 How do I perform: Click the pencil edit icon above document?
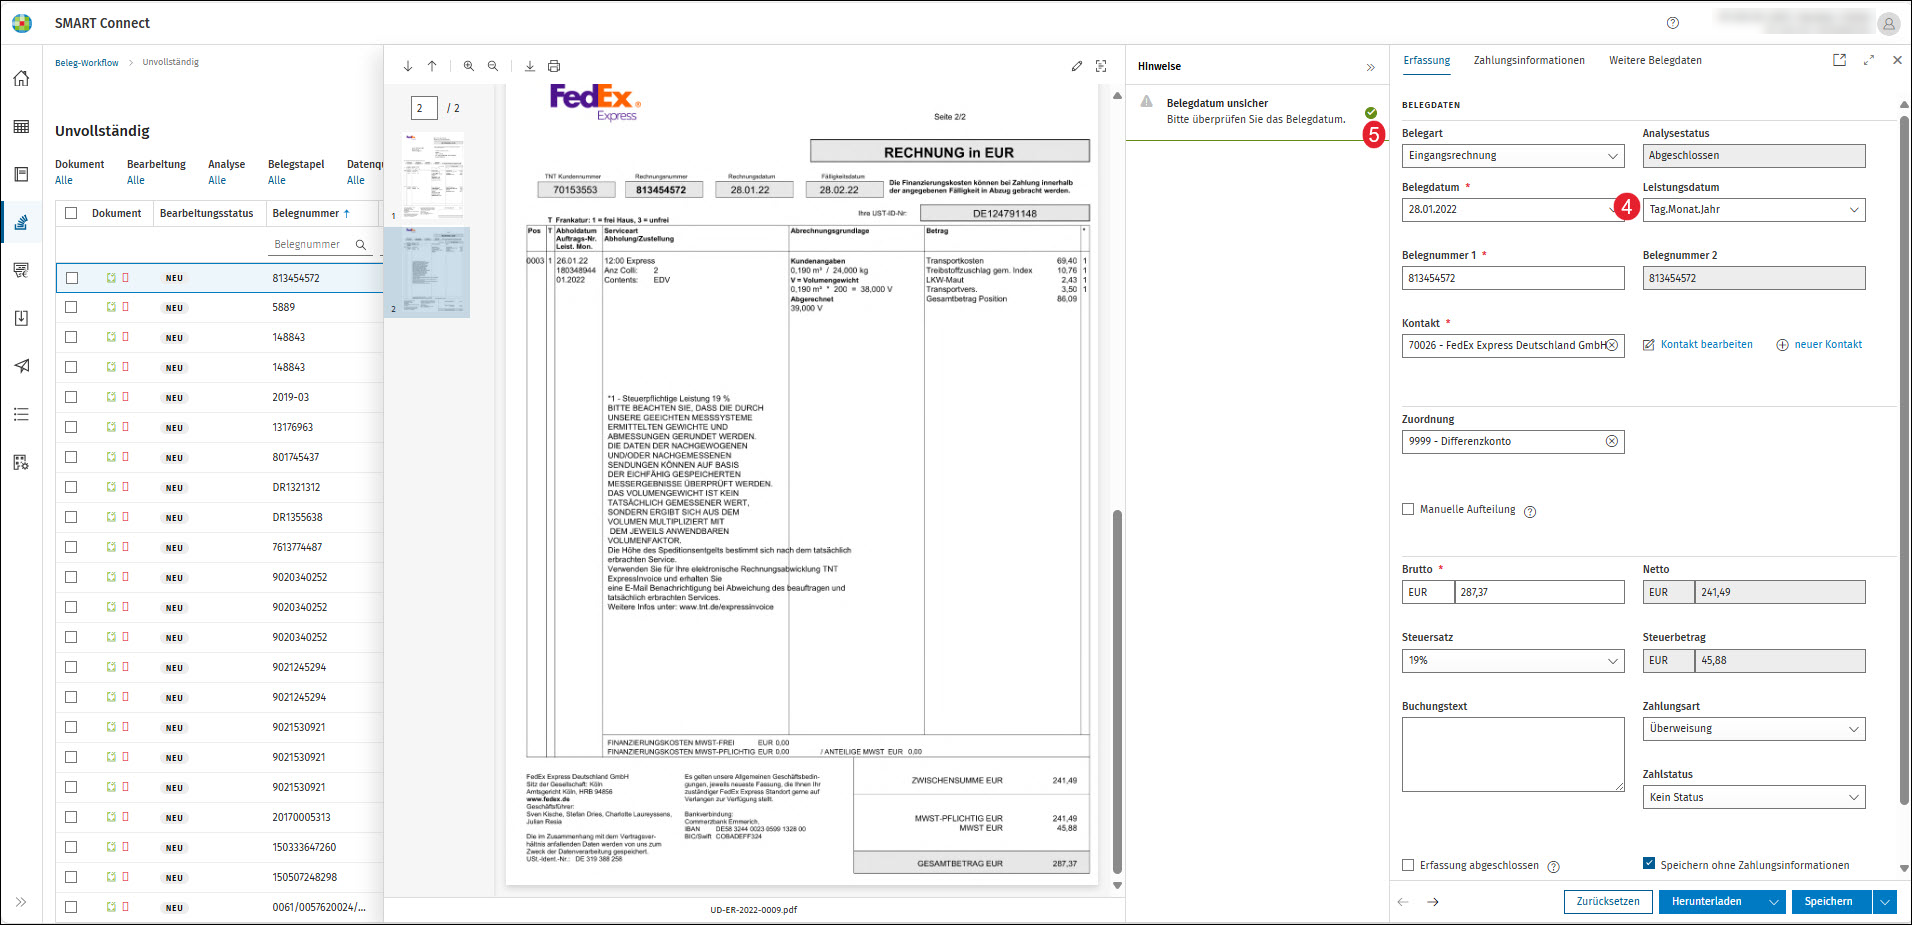1077,66
